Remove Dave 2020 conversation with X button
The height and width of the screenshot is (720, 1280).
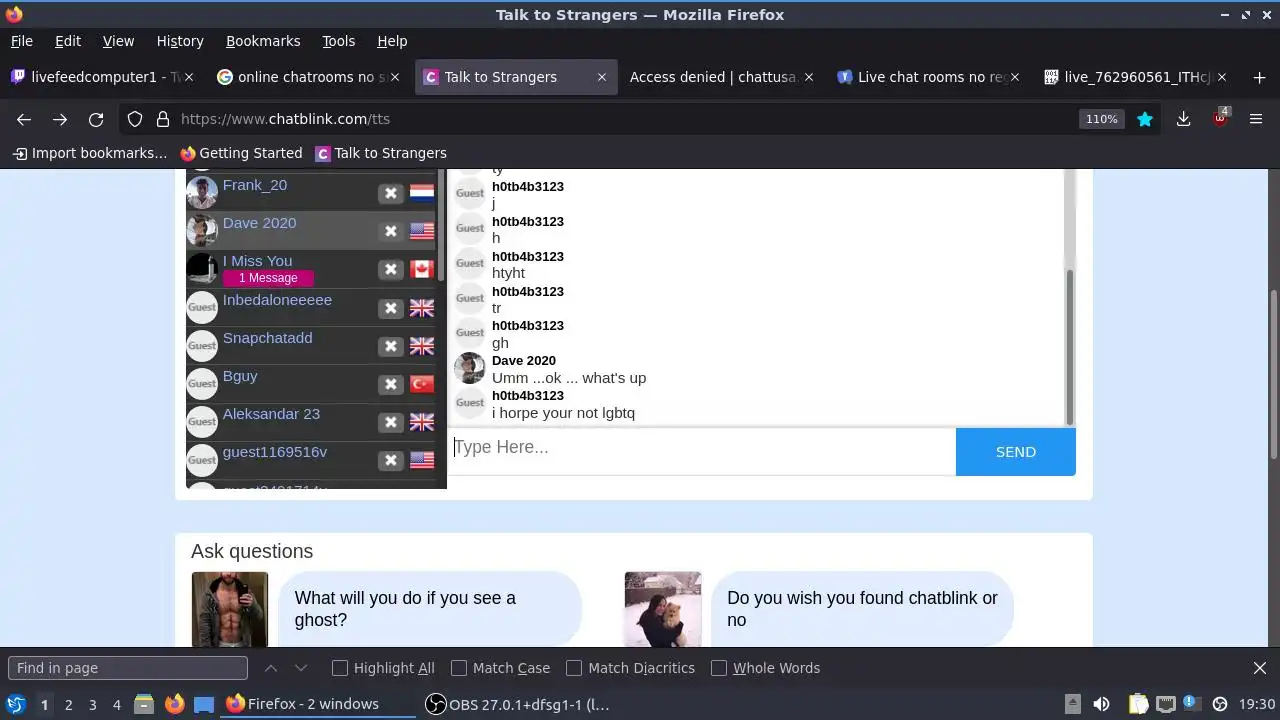tap(391, 231)
